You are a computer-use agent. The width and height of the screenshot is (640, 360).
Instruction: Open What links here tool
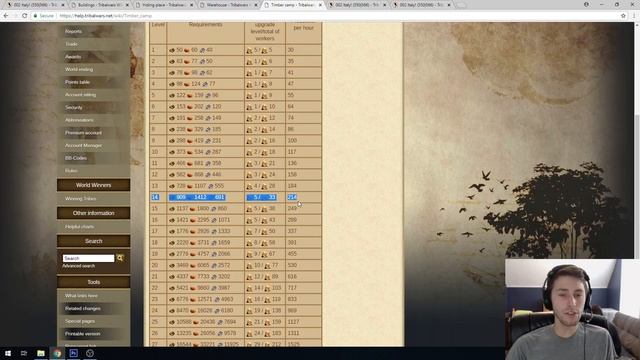pyautogui.click(x=81, y=296)
